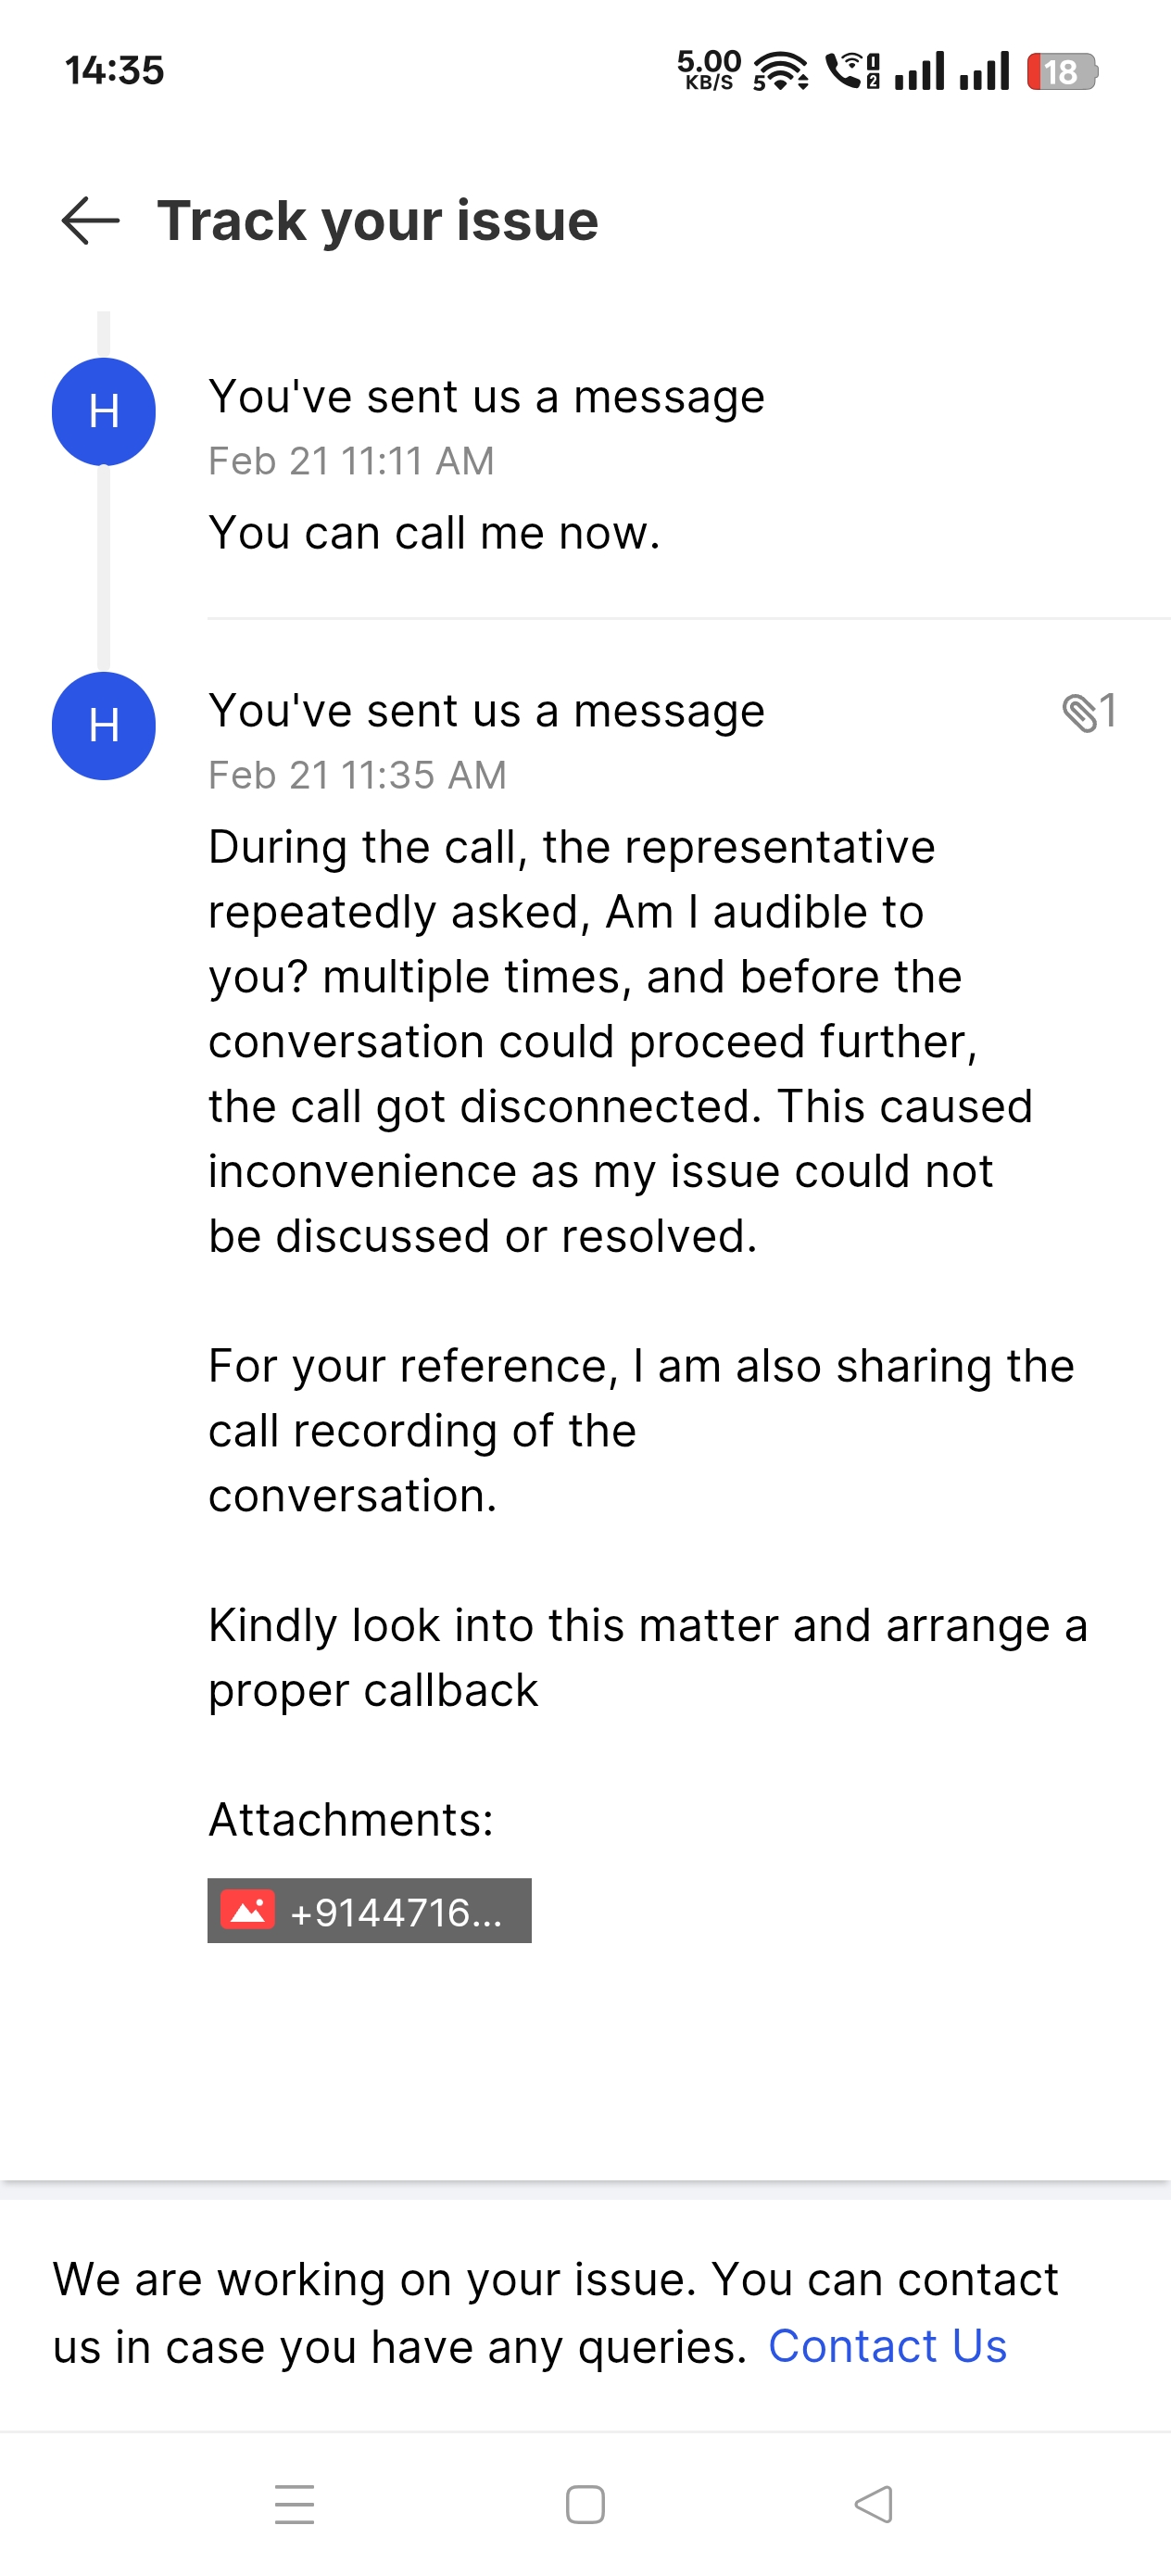
Task: Tap the Wi-Fi icon in status bar
Action: pos(780,72)
